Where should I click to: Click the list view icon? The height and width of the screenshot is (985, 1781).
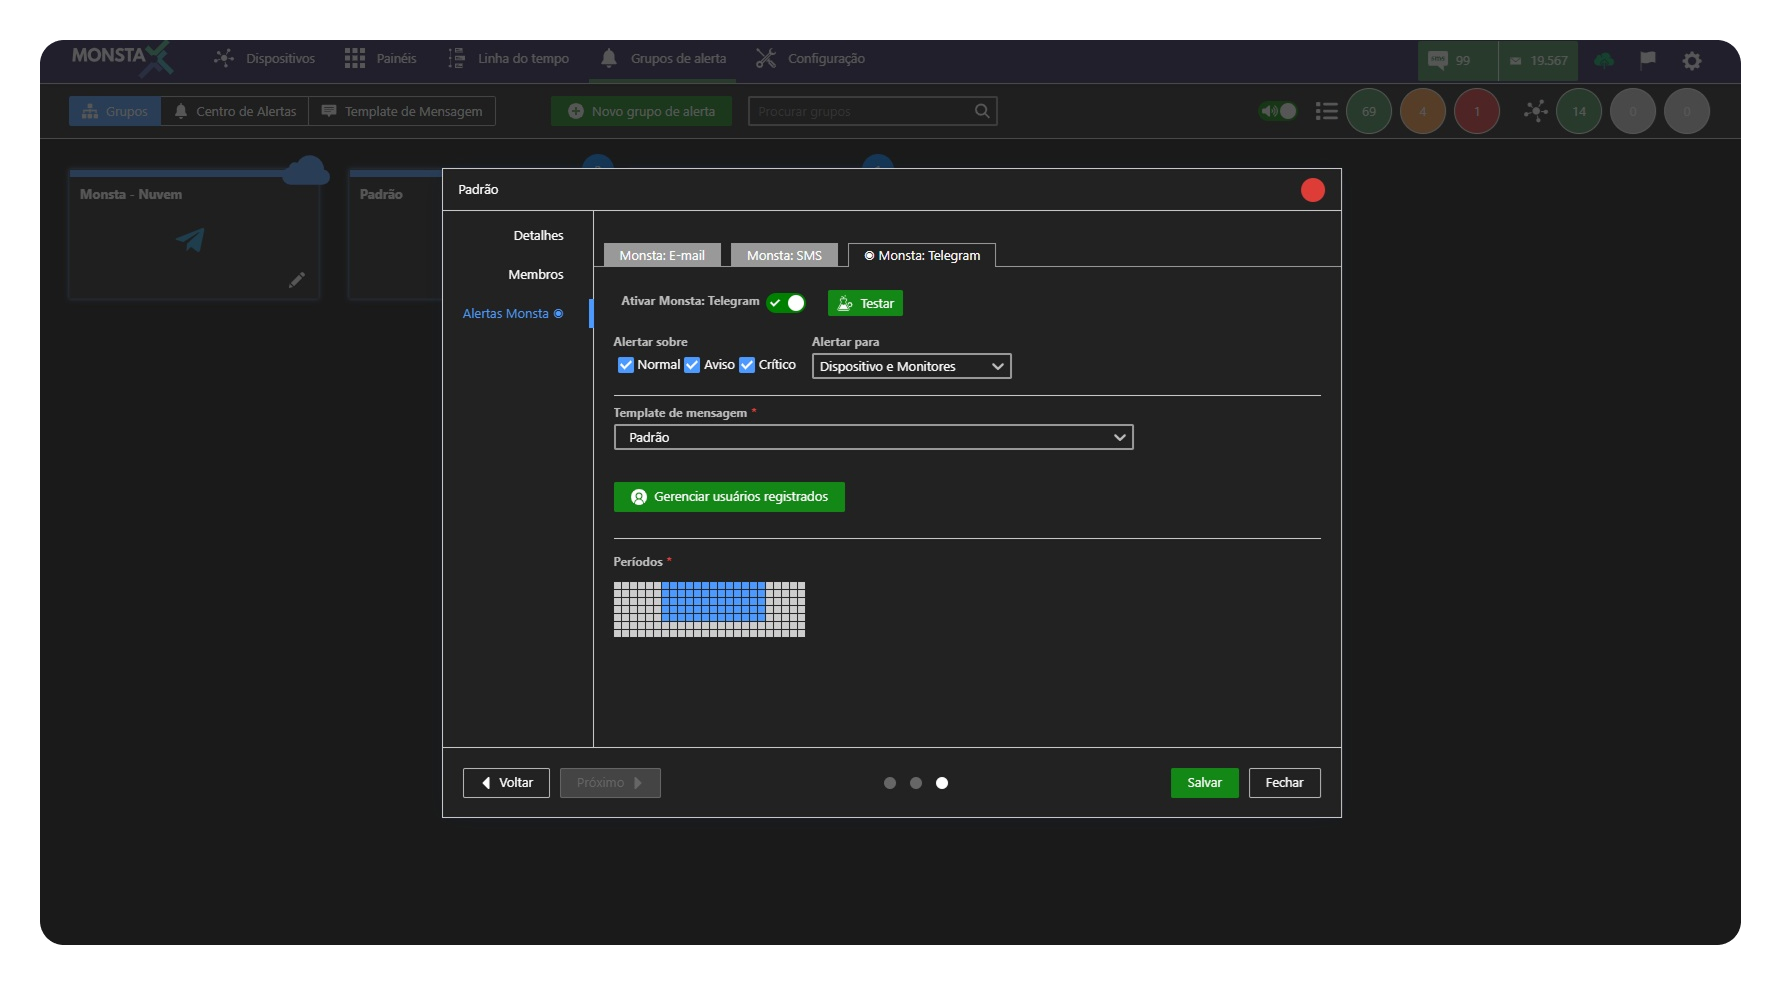pos(1327,111)
